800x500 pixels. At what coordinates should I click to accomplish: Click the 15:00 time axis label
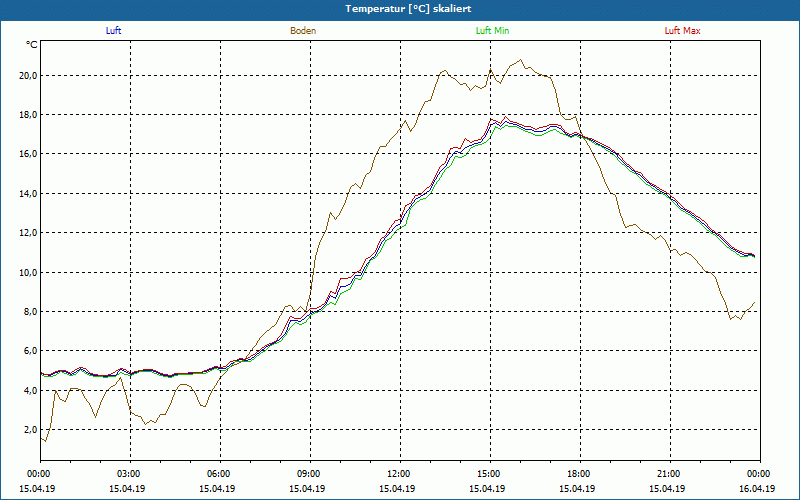click(490, 474)
